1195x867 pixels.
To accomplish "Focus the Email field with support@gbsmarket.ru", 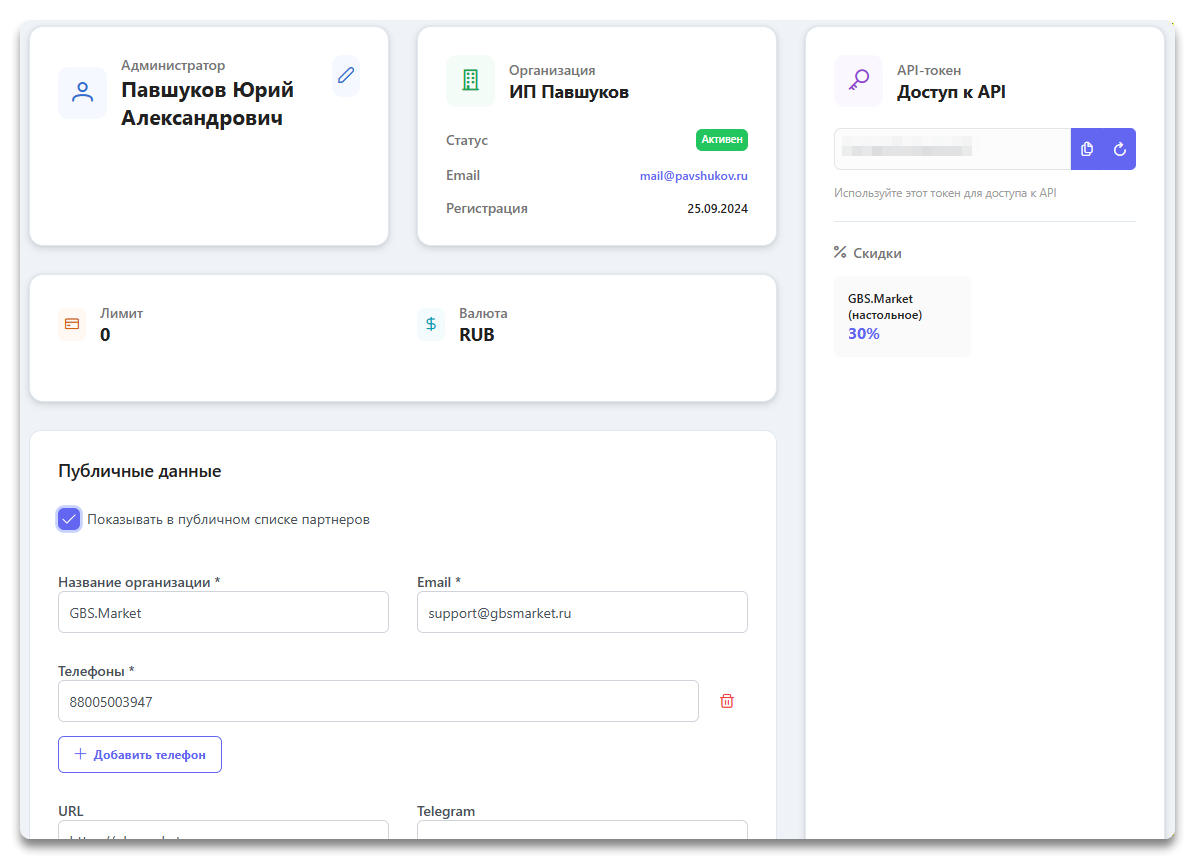I will coord(582,613).
